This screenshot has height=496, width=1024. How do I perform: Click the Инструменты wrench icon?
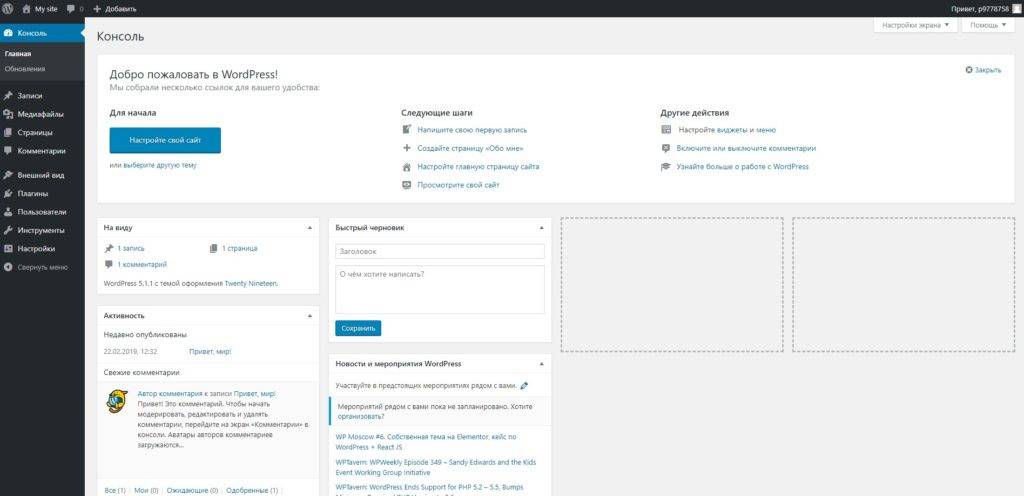[x=8, y=230]
